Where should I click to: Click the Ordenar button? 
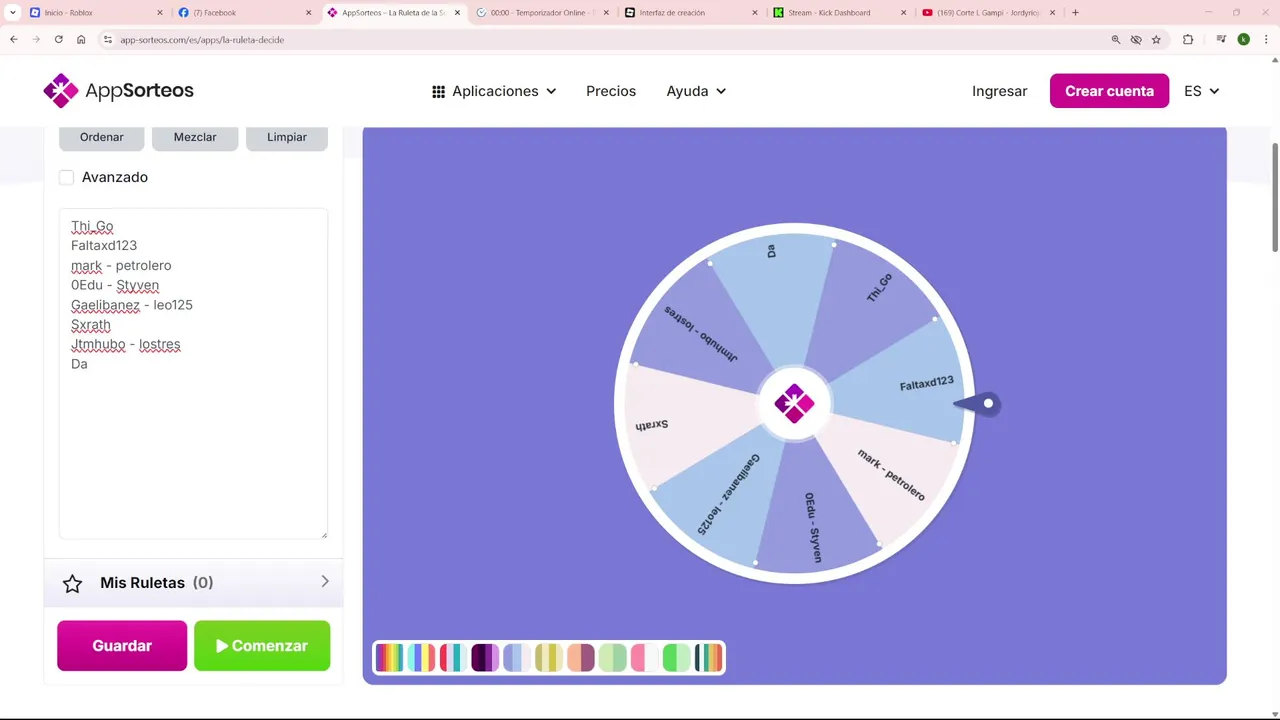point(102,138)
